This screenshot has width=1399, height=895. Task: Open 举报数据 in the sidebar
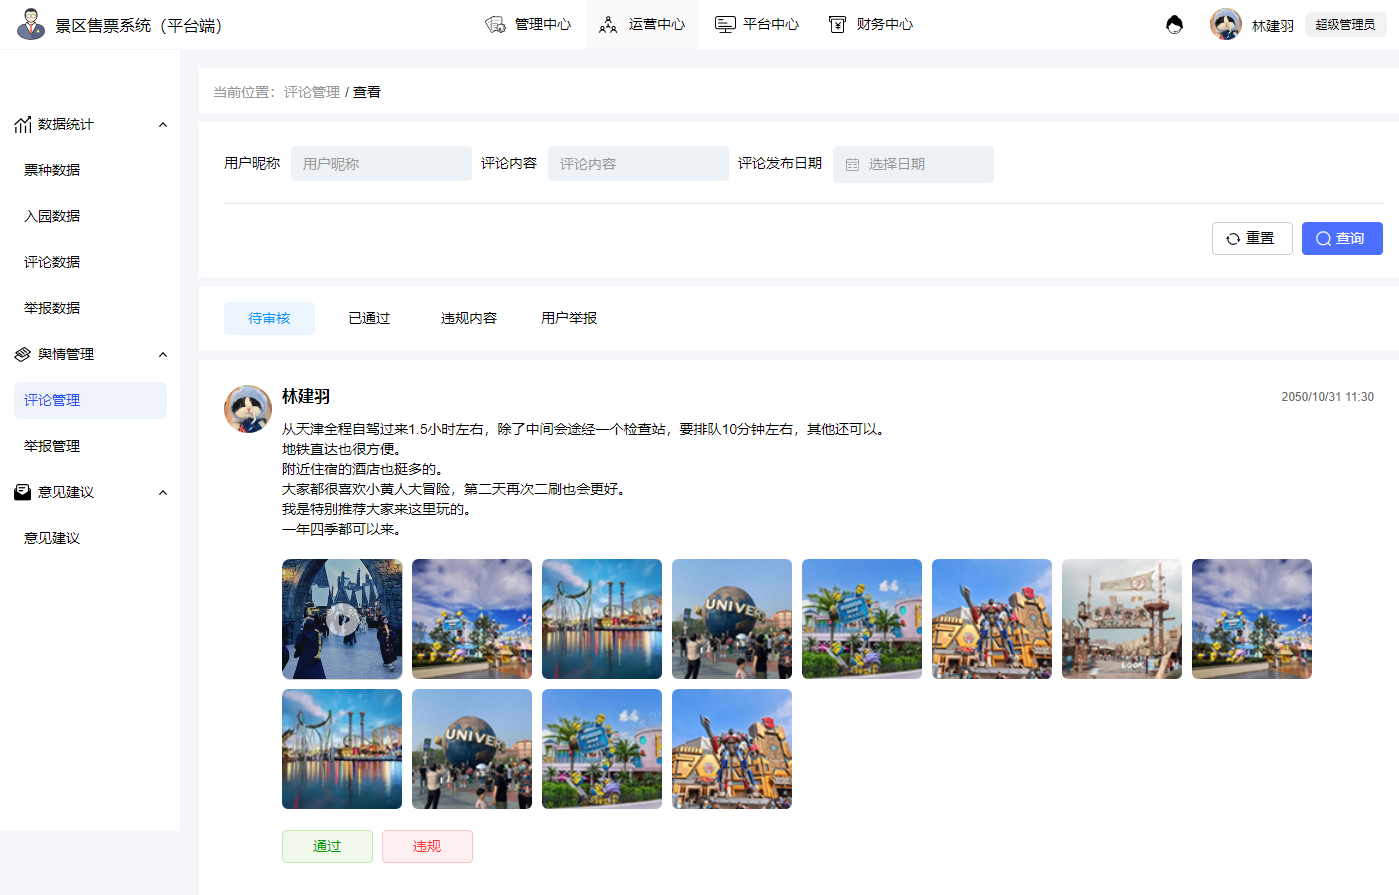[x=52, y=308]
